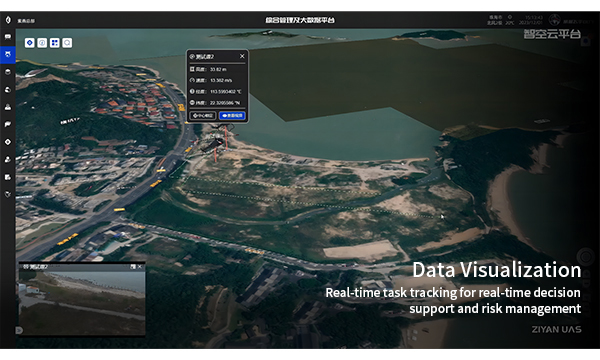
Task: Click the compass icon in top bar
Action: (x=554, y=20)
